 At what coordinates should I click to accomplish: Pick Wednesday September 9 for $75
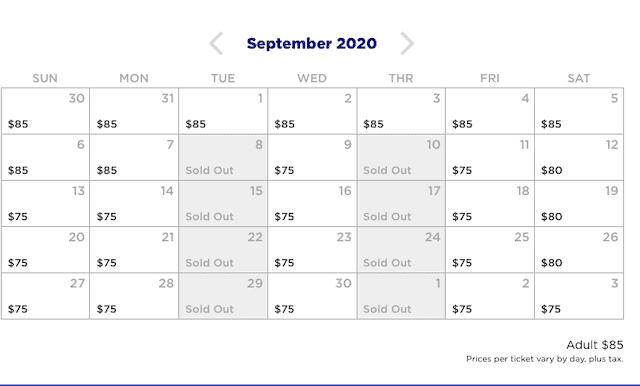(x=312, y=157)
